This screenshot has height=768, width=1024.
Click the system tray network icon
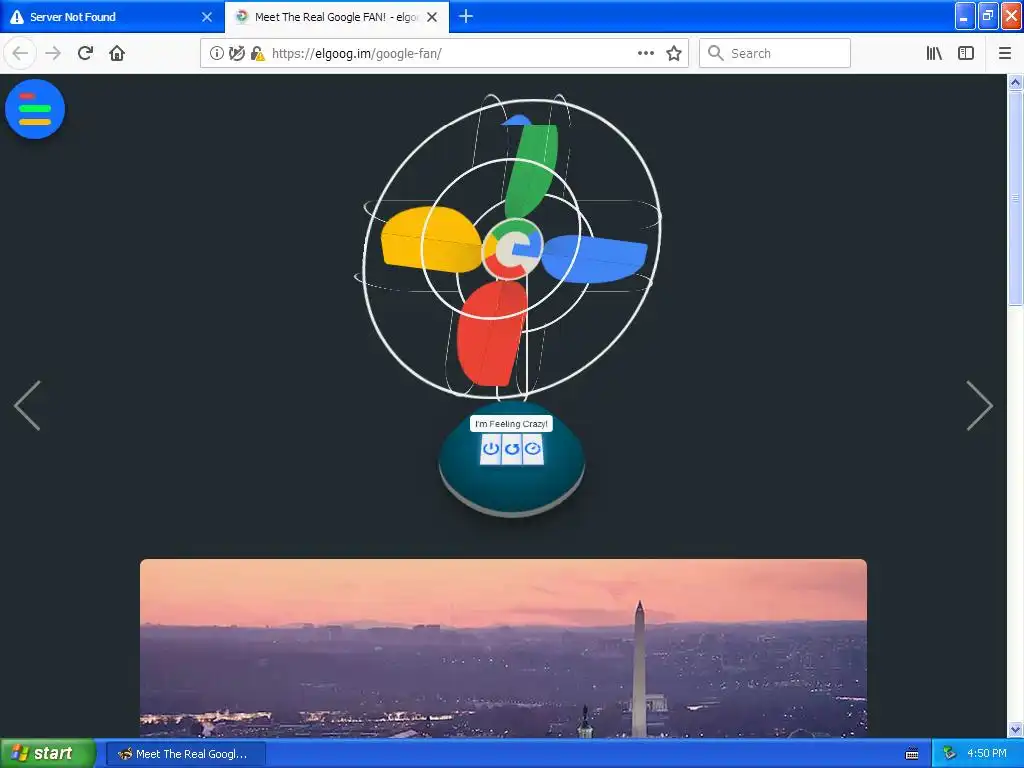click(x=949, y=754)
